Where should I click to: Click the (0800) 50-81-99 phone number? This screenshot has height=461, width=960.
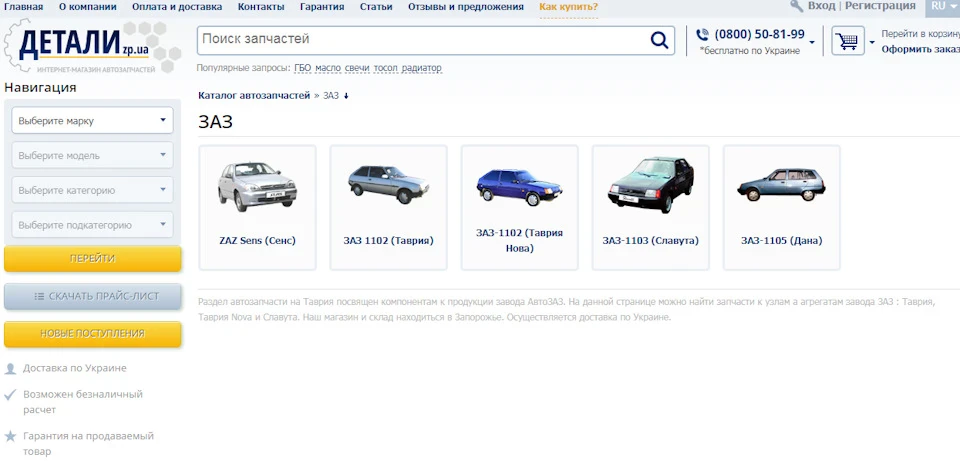(x=759, y=34)
